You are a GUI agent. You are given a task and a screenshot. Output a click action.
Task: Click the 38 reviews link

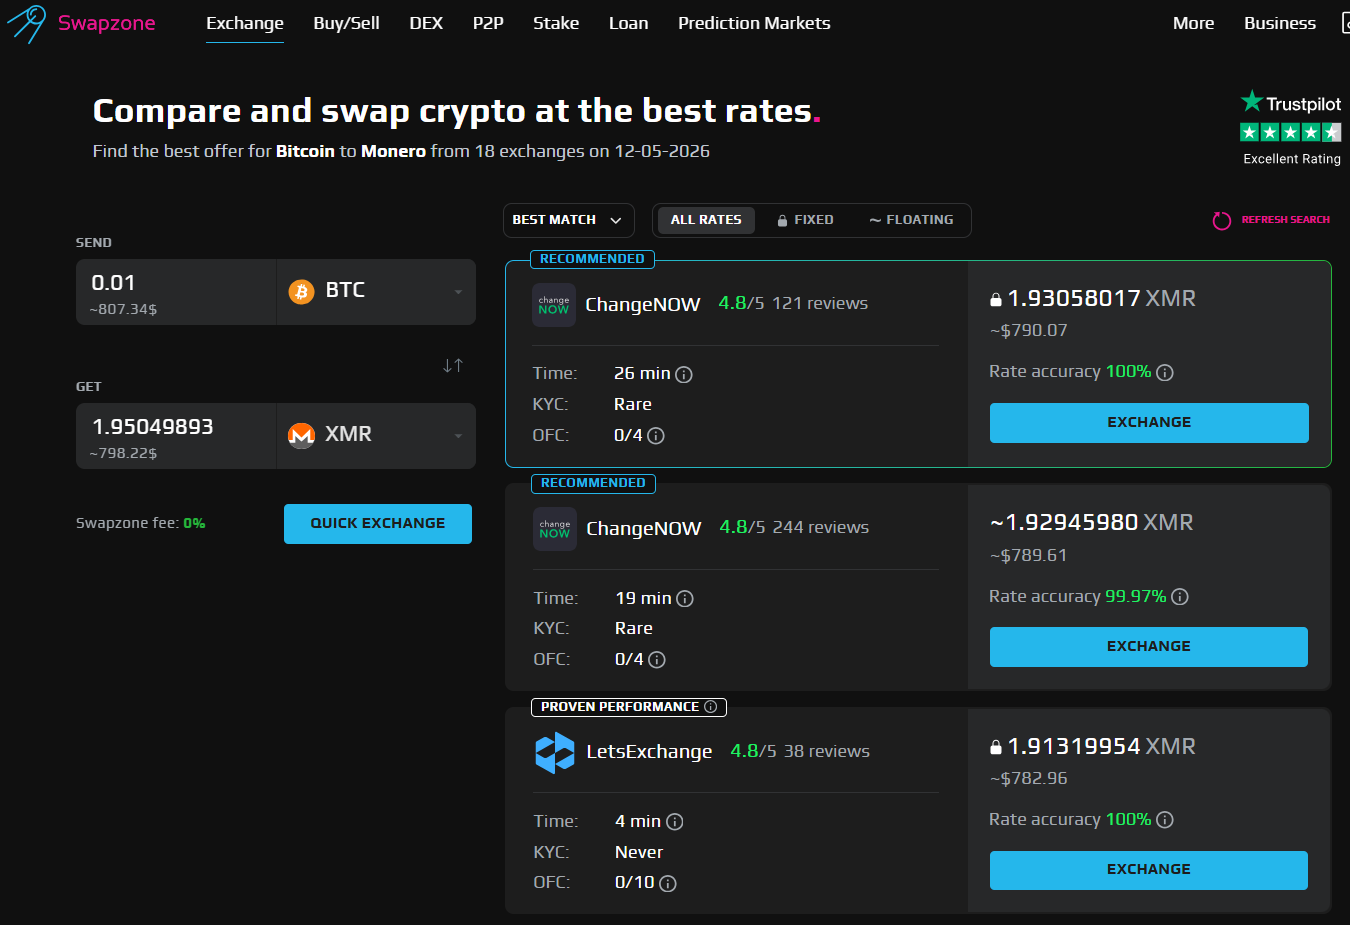pos(827,751)
